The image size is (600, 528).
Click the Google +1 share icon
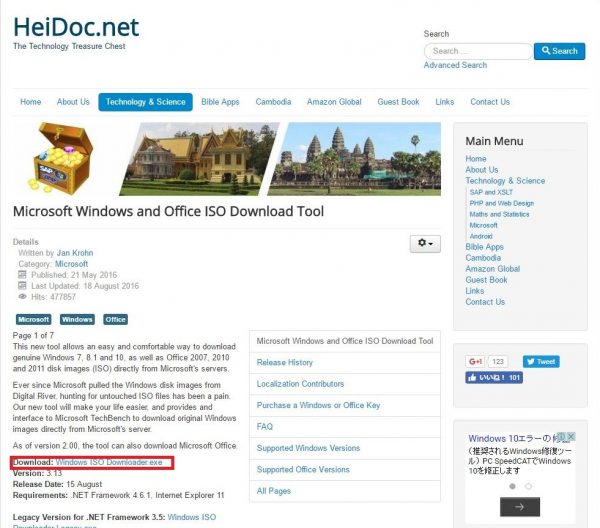[x=475, y=361]
